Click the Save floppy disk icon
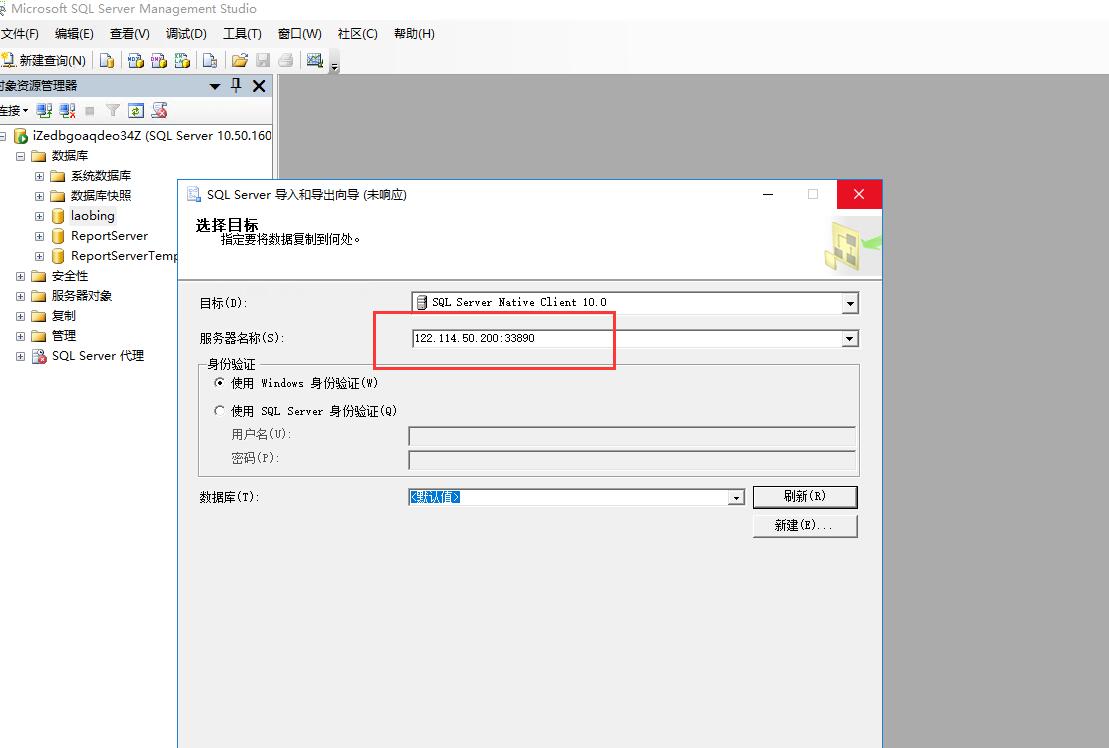1109x748 pixels. pos(263,61)
